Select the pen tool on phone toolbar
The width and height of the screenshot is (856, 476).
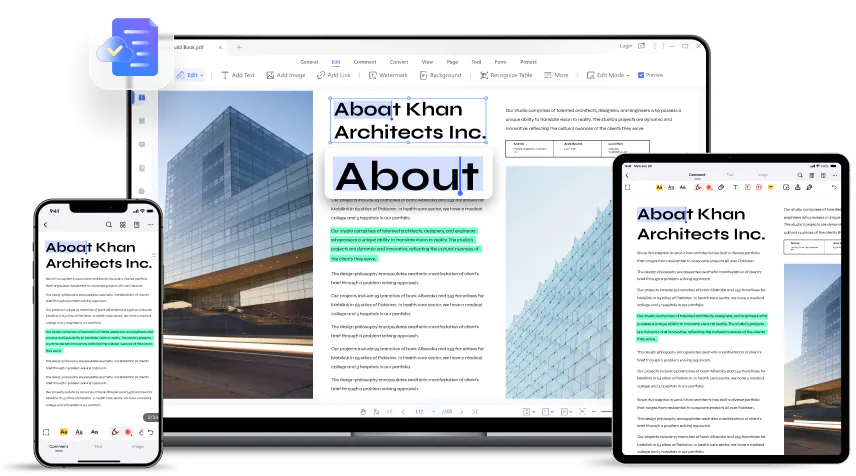pyautogui.click(x=115, y=432)
